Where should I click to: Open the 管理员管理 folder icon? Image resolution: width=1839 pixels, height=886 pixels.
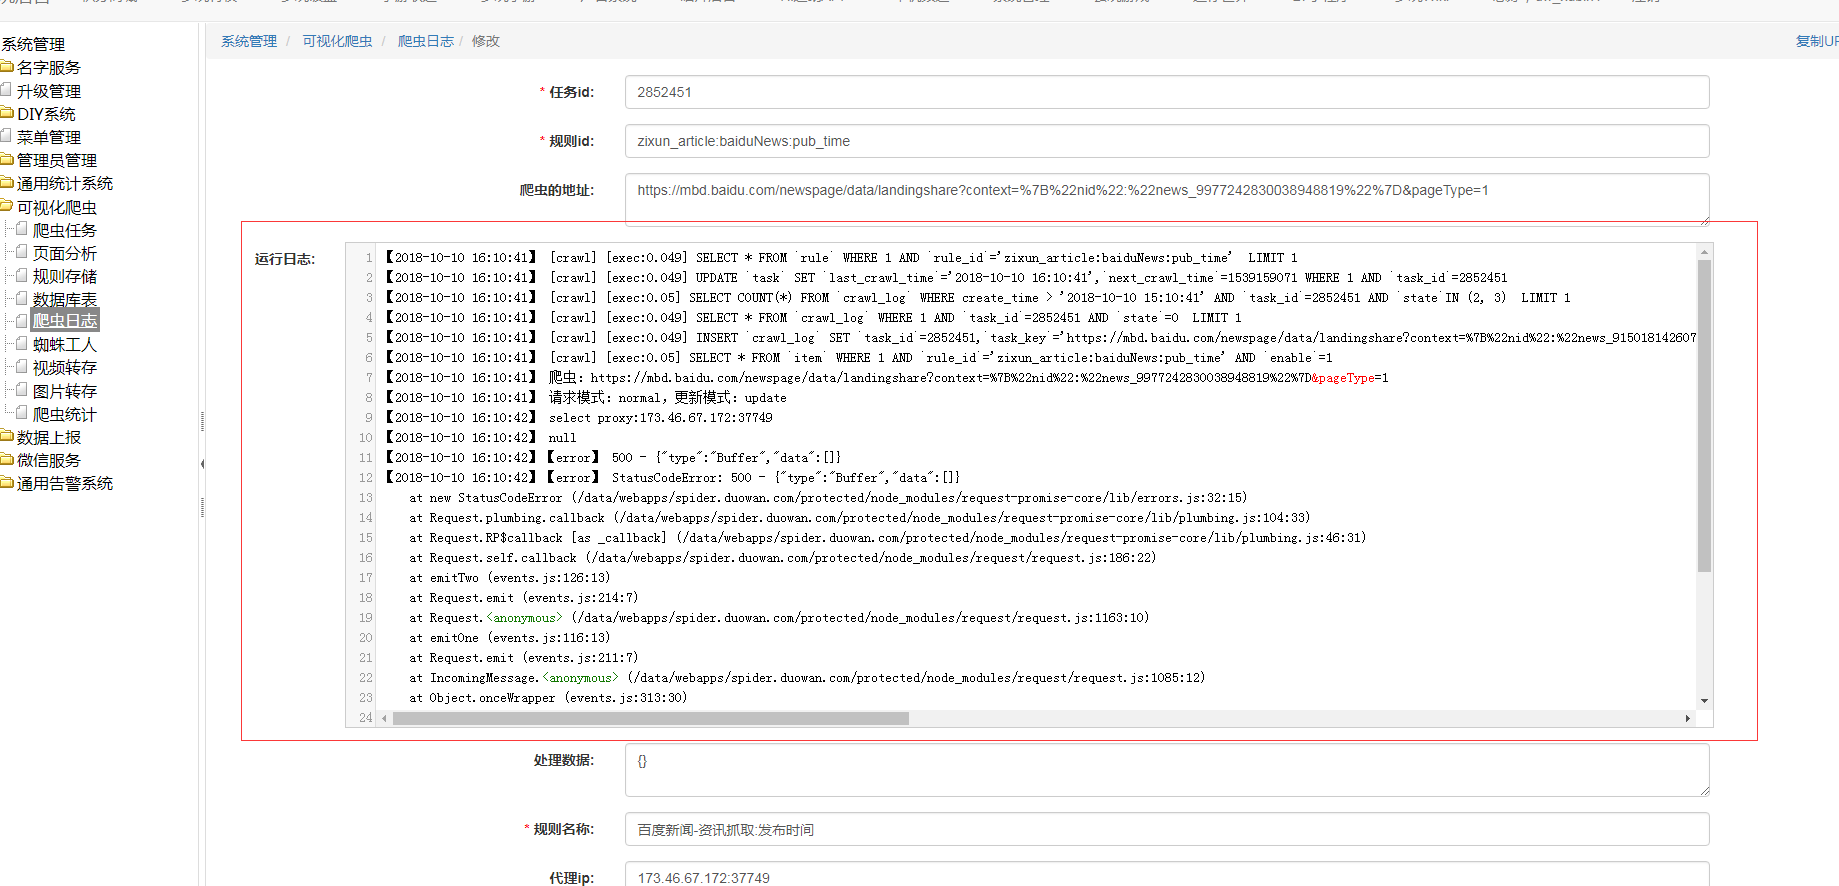pyautogui.click(x=6, y=159)
